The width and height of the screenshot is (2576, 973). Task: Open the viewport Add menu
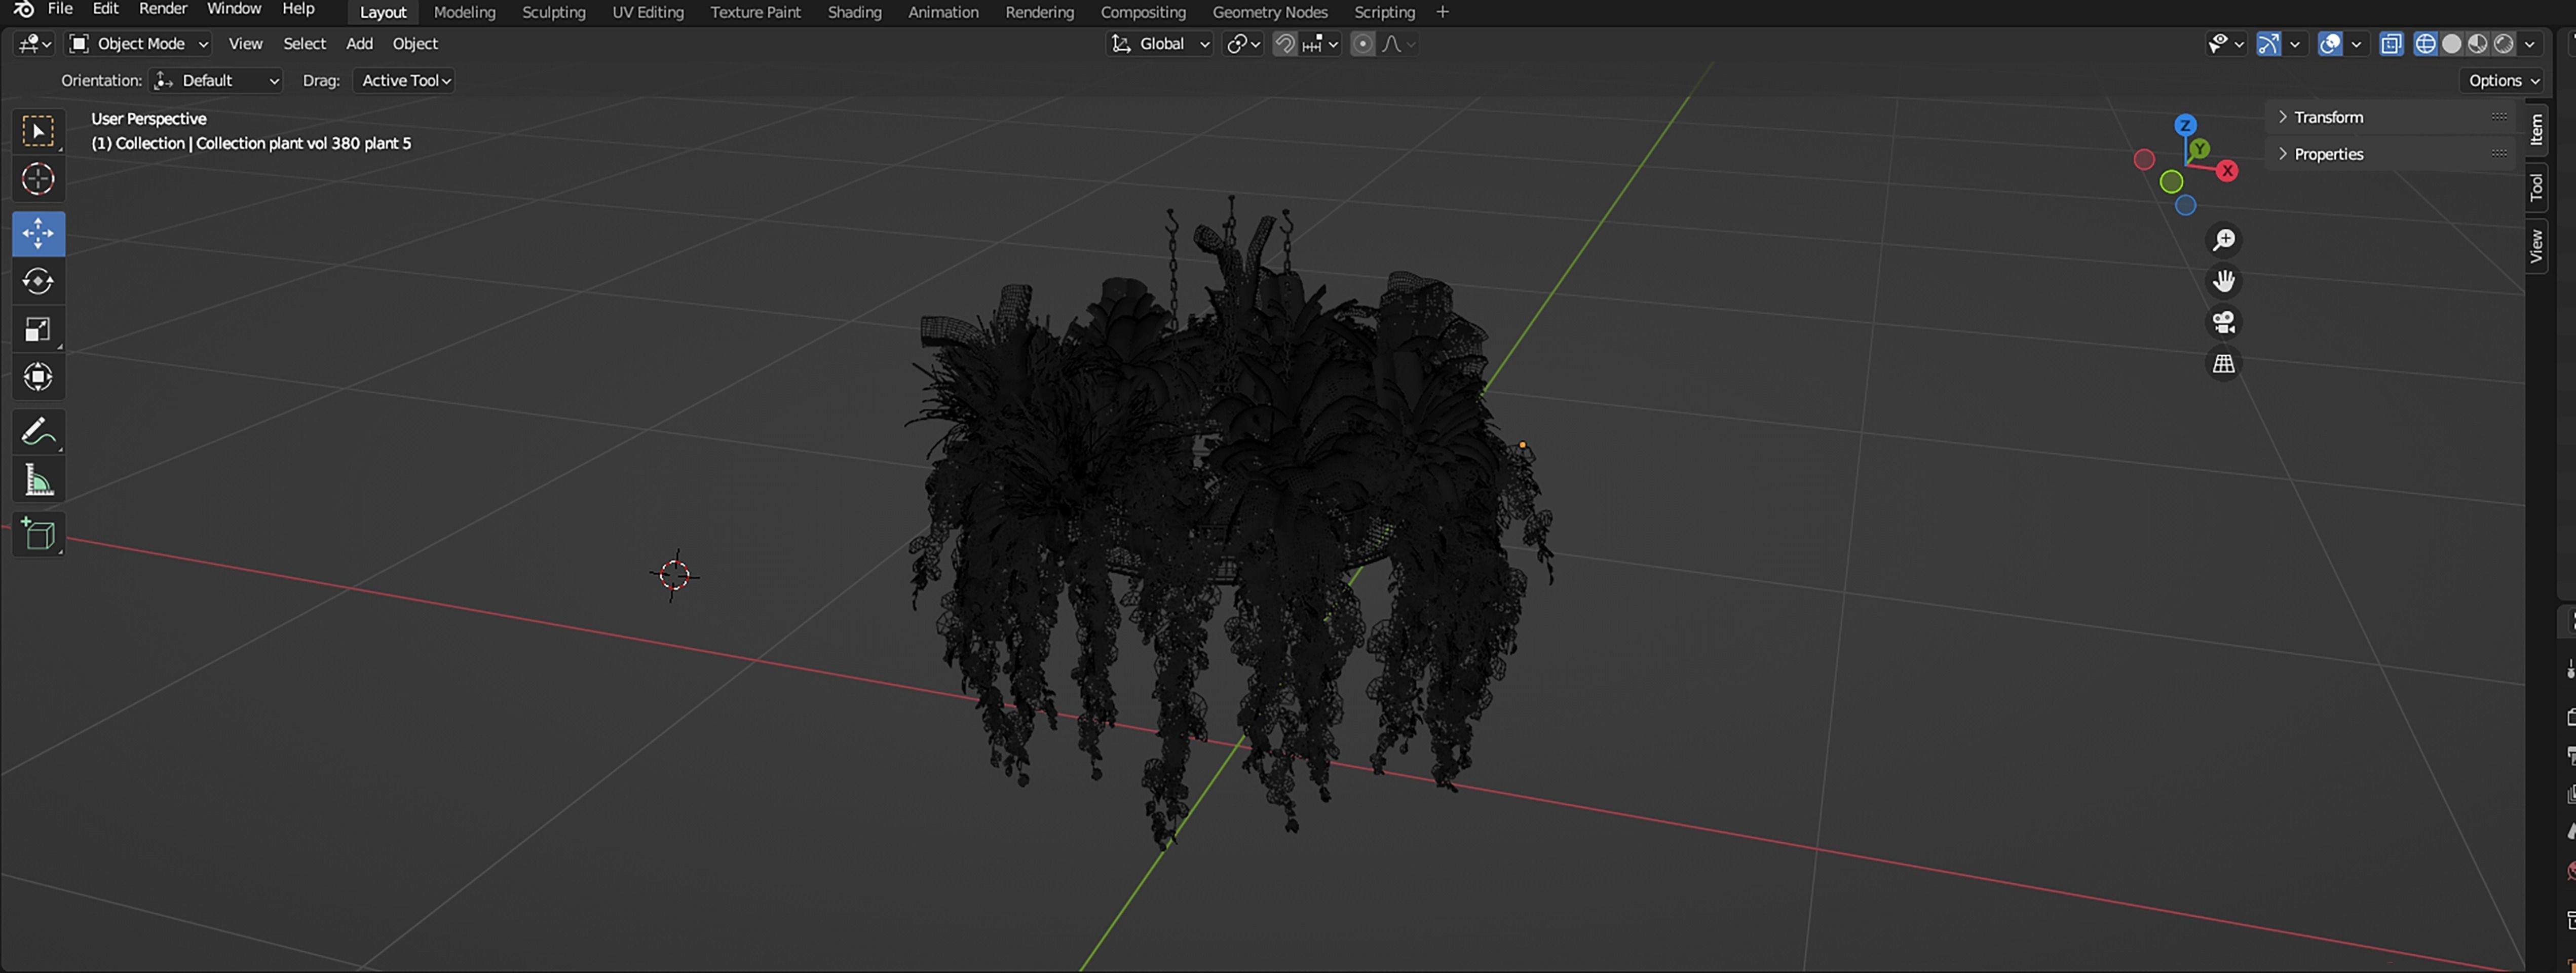[359, 44]
